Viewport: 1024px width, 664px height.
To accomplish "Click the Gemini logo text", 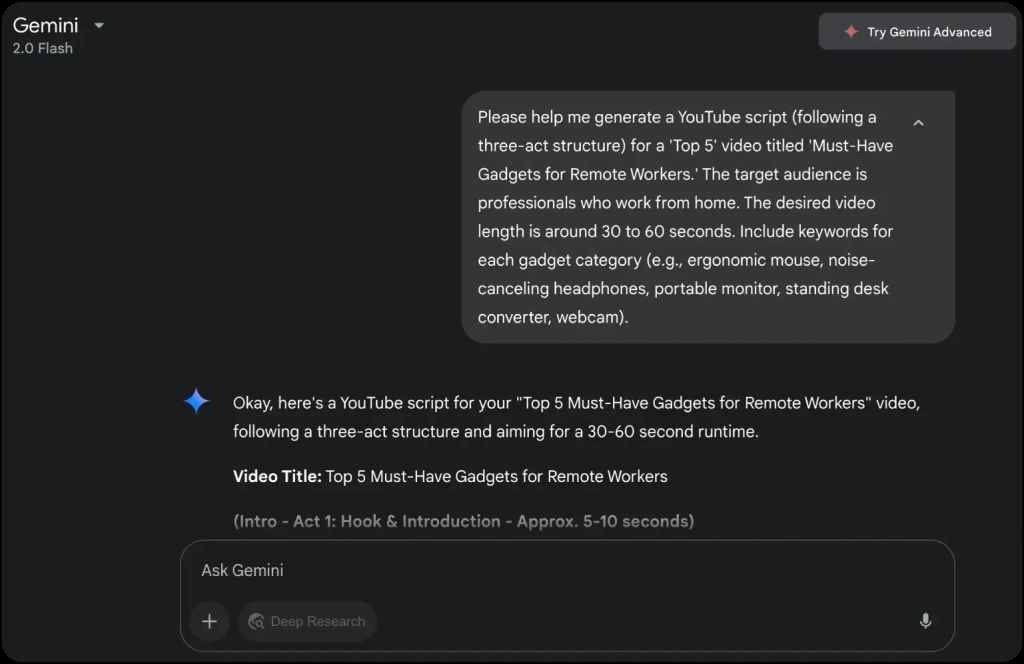I will (x=46, y=25).
